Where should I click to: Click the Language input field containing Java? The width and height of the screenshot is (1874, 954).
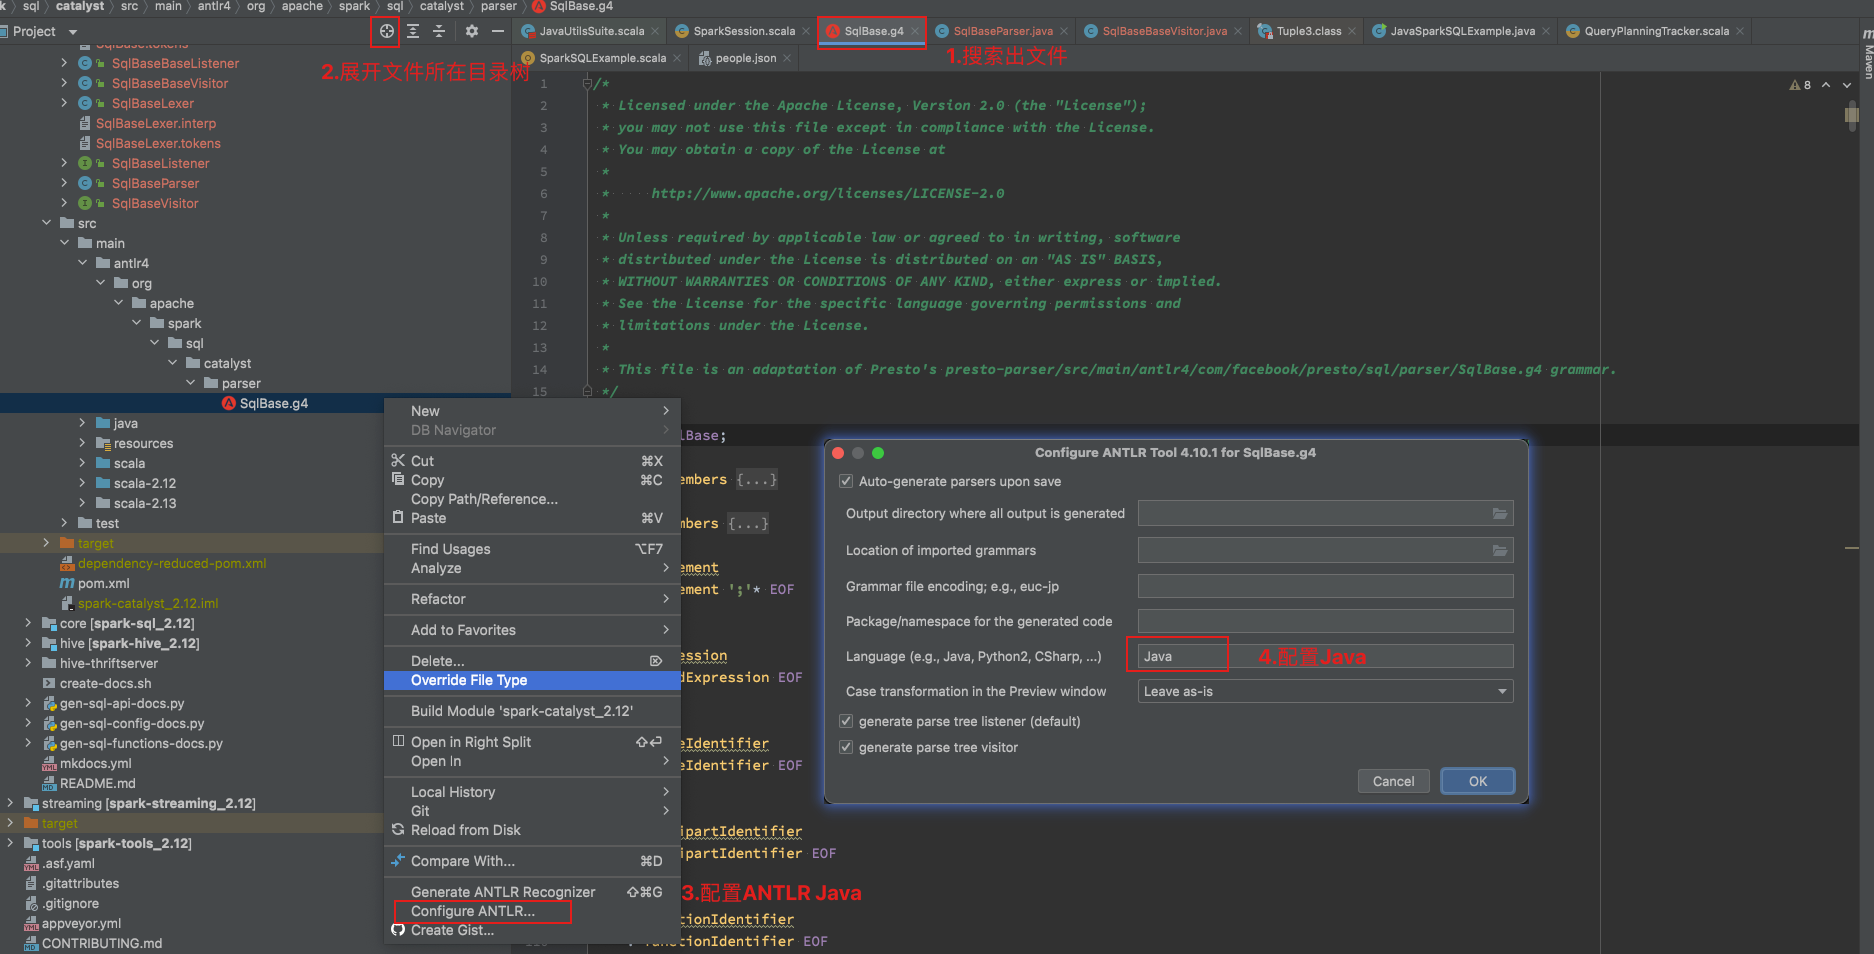pyautogui.click(x=1325, y=656)
